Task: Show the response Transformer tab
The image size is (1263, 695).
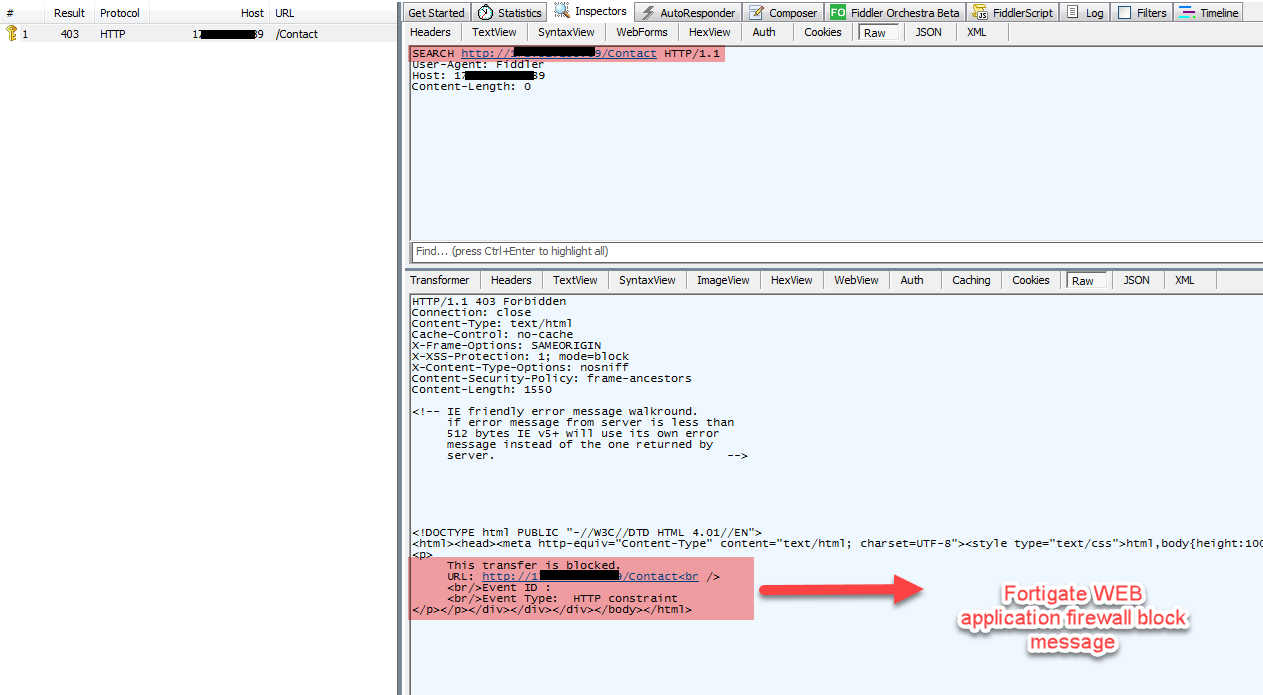Action: (x=439, y=280)
